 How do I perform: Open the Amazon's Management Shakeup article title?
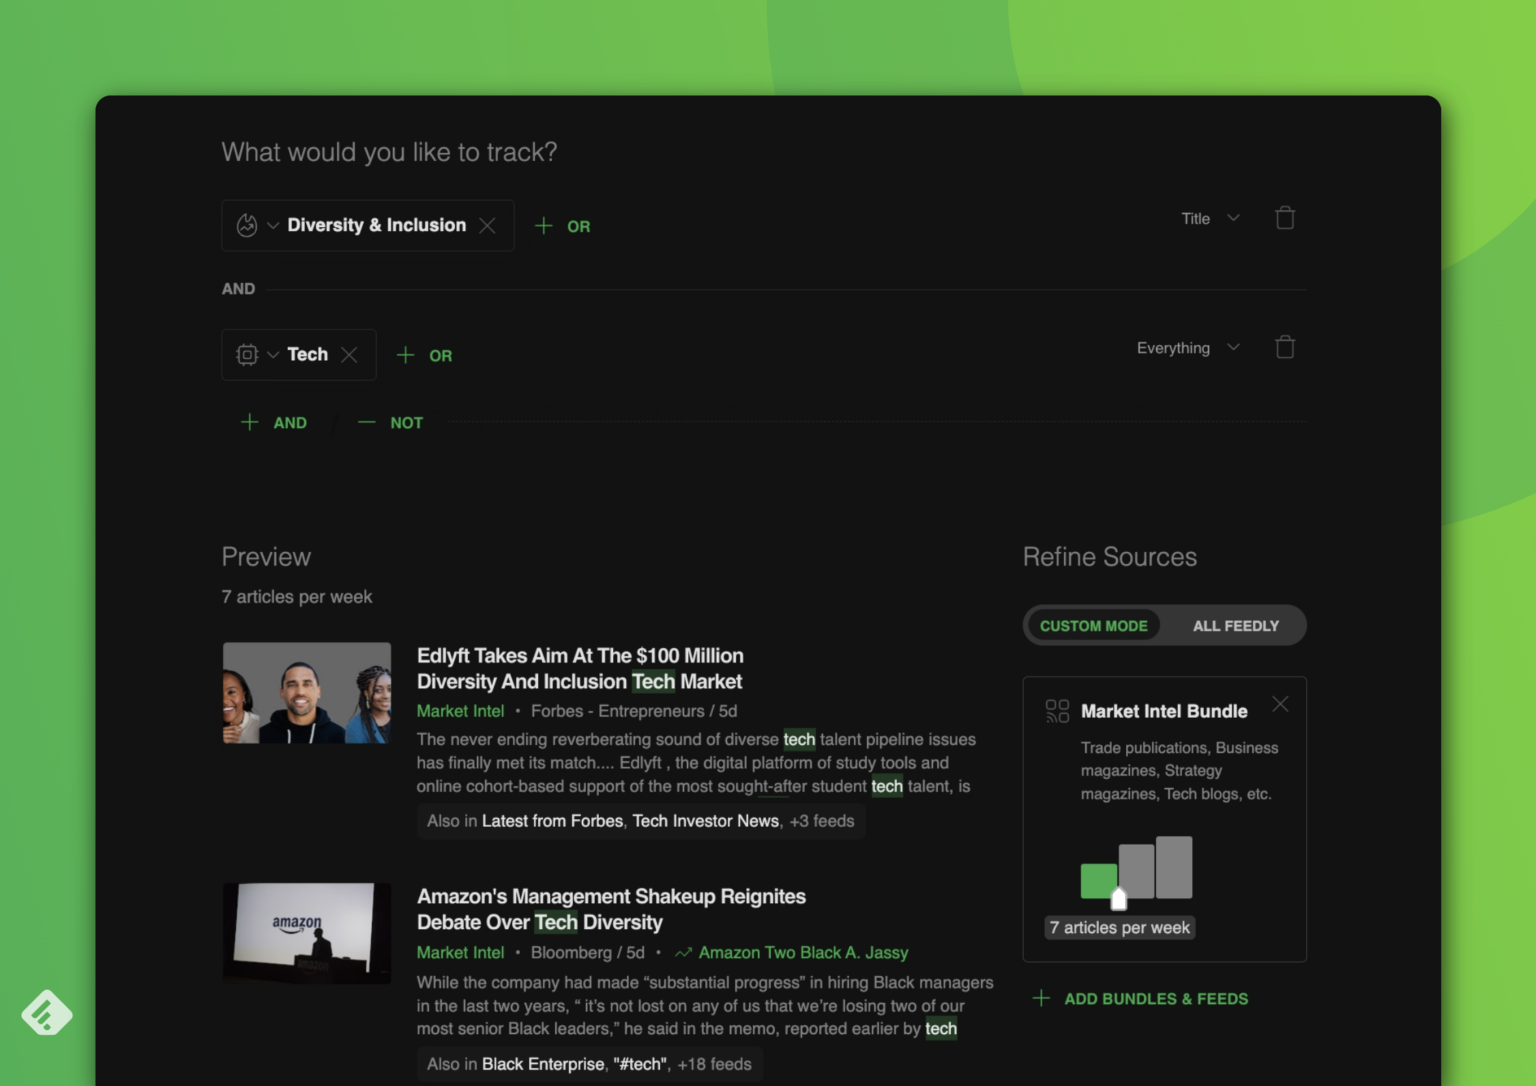(x=611, y=910)
